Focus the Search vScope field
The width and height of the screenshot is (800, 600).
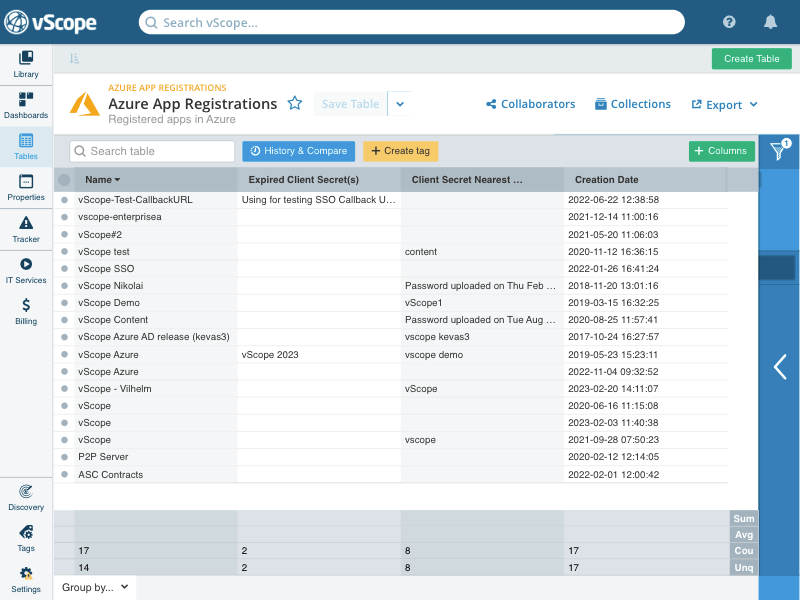coord(411,22)
